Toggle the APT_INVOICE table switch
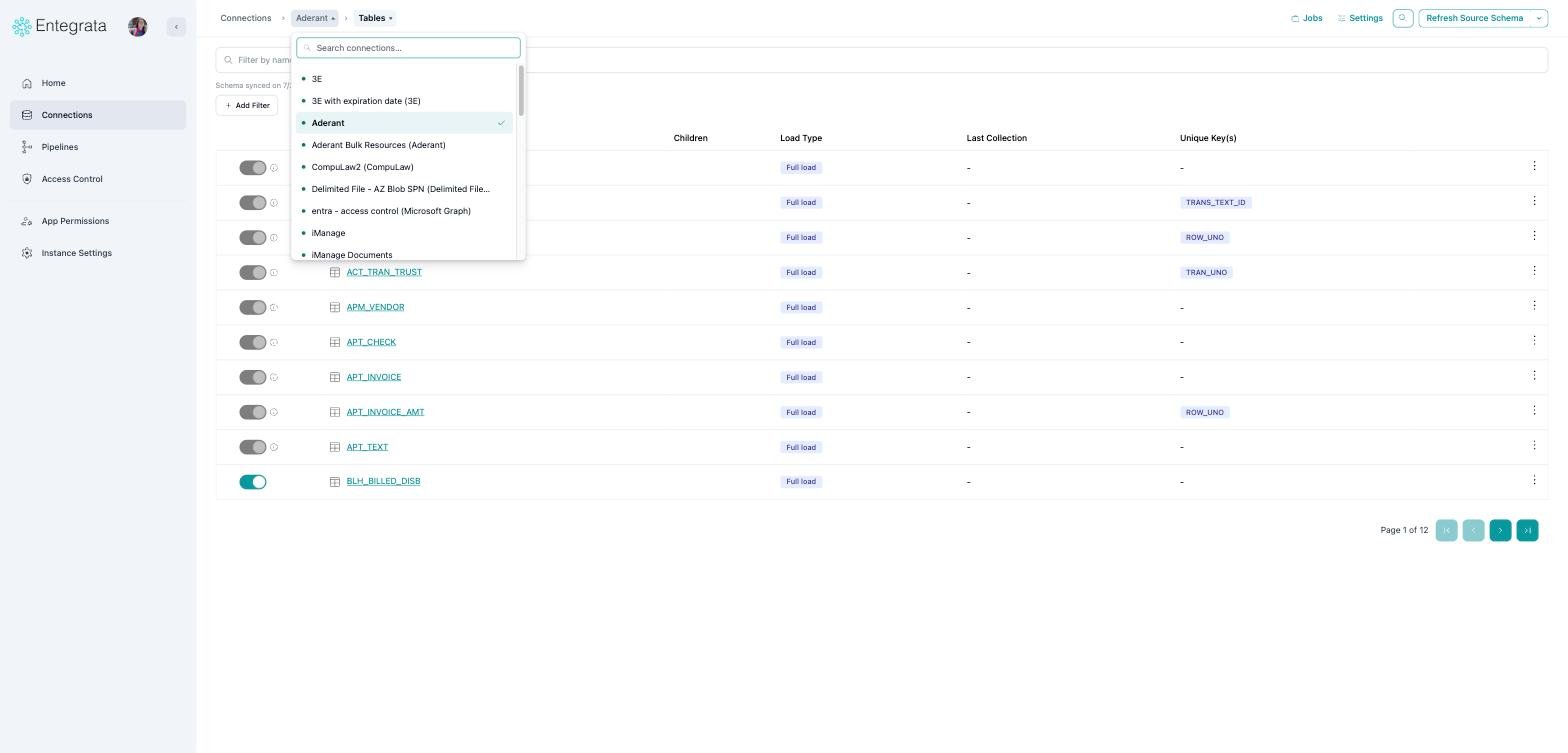Image resolution: width=1568 pixels, height=753 pixels. click(x=253, y=377)
